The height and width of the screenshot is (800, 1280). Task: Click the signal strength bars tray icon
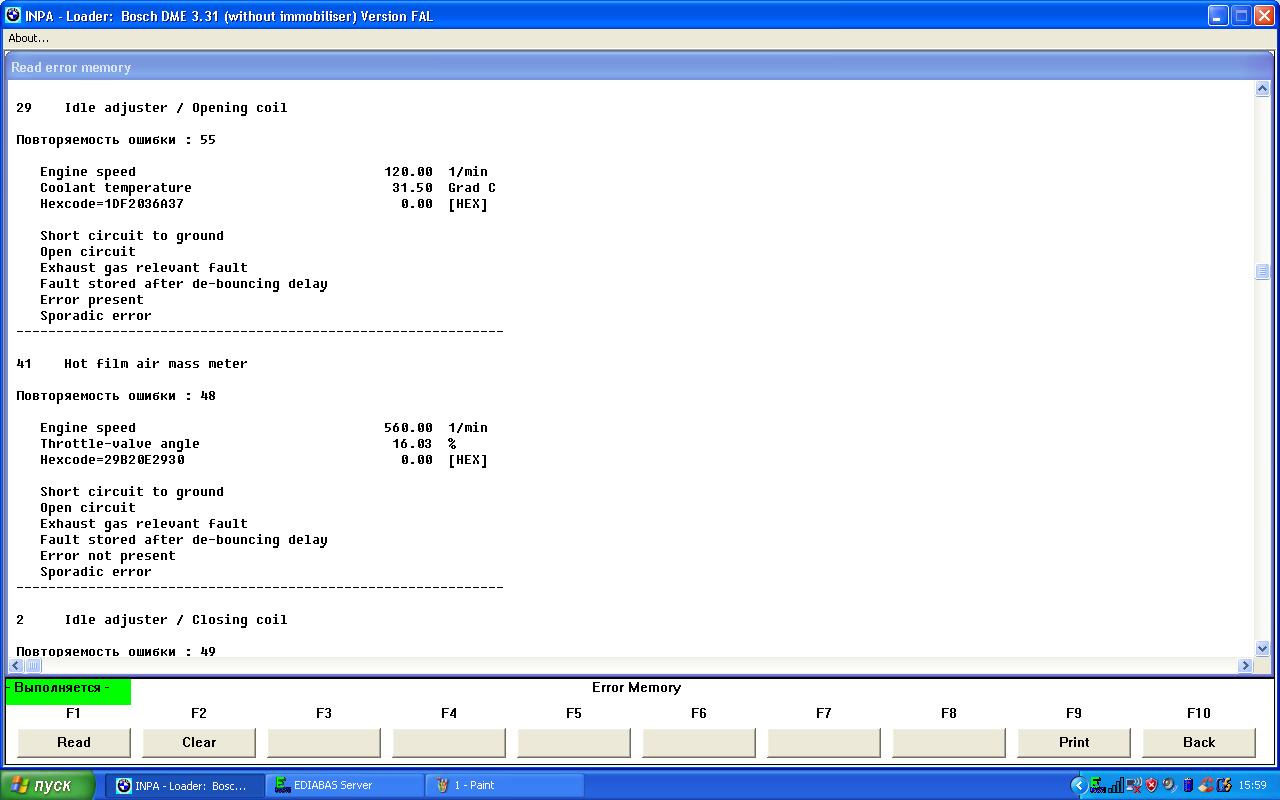coord(1115,785)
